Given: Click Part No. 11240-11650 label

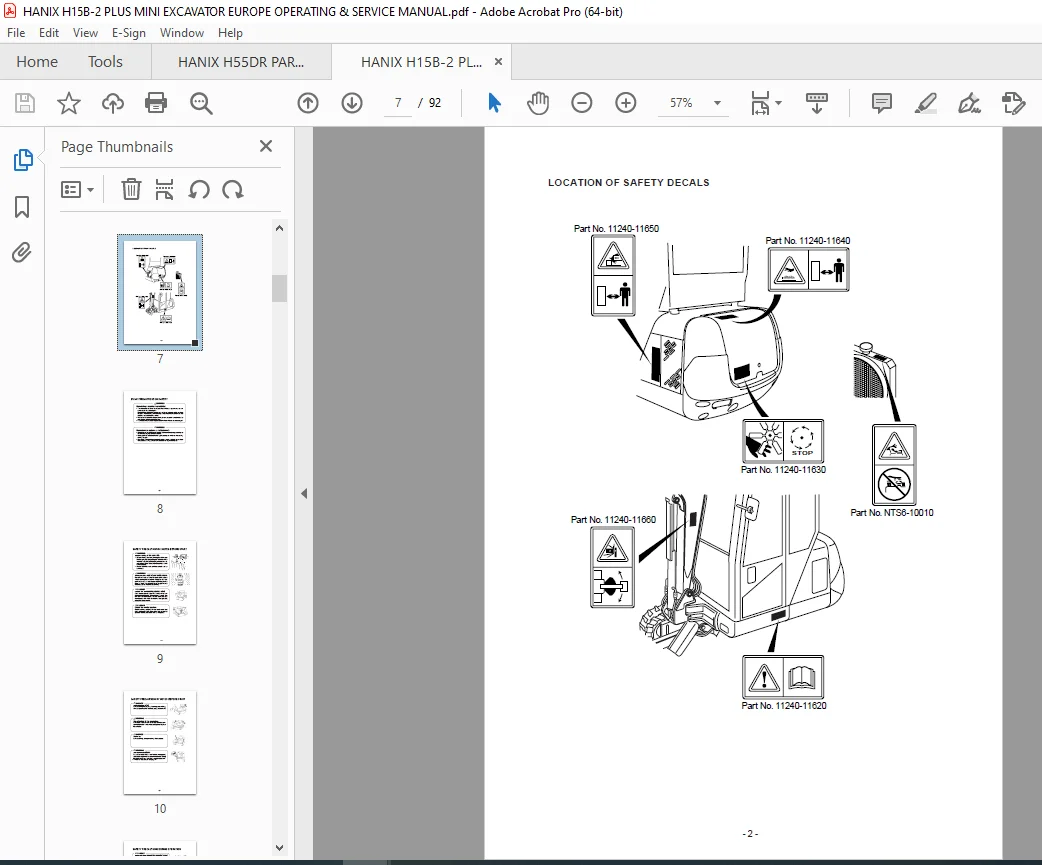Looking at the screenshot, I should click(617, 229).
